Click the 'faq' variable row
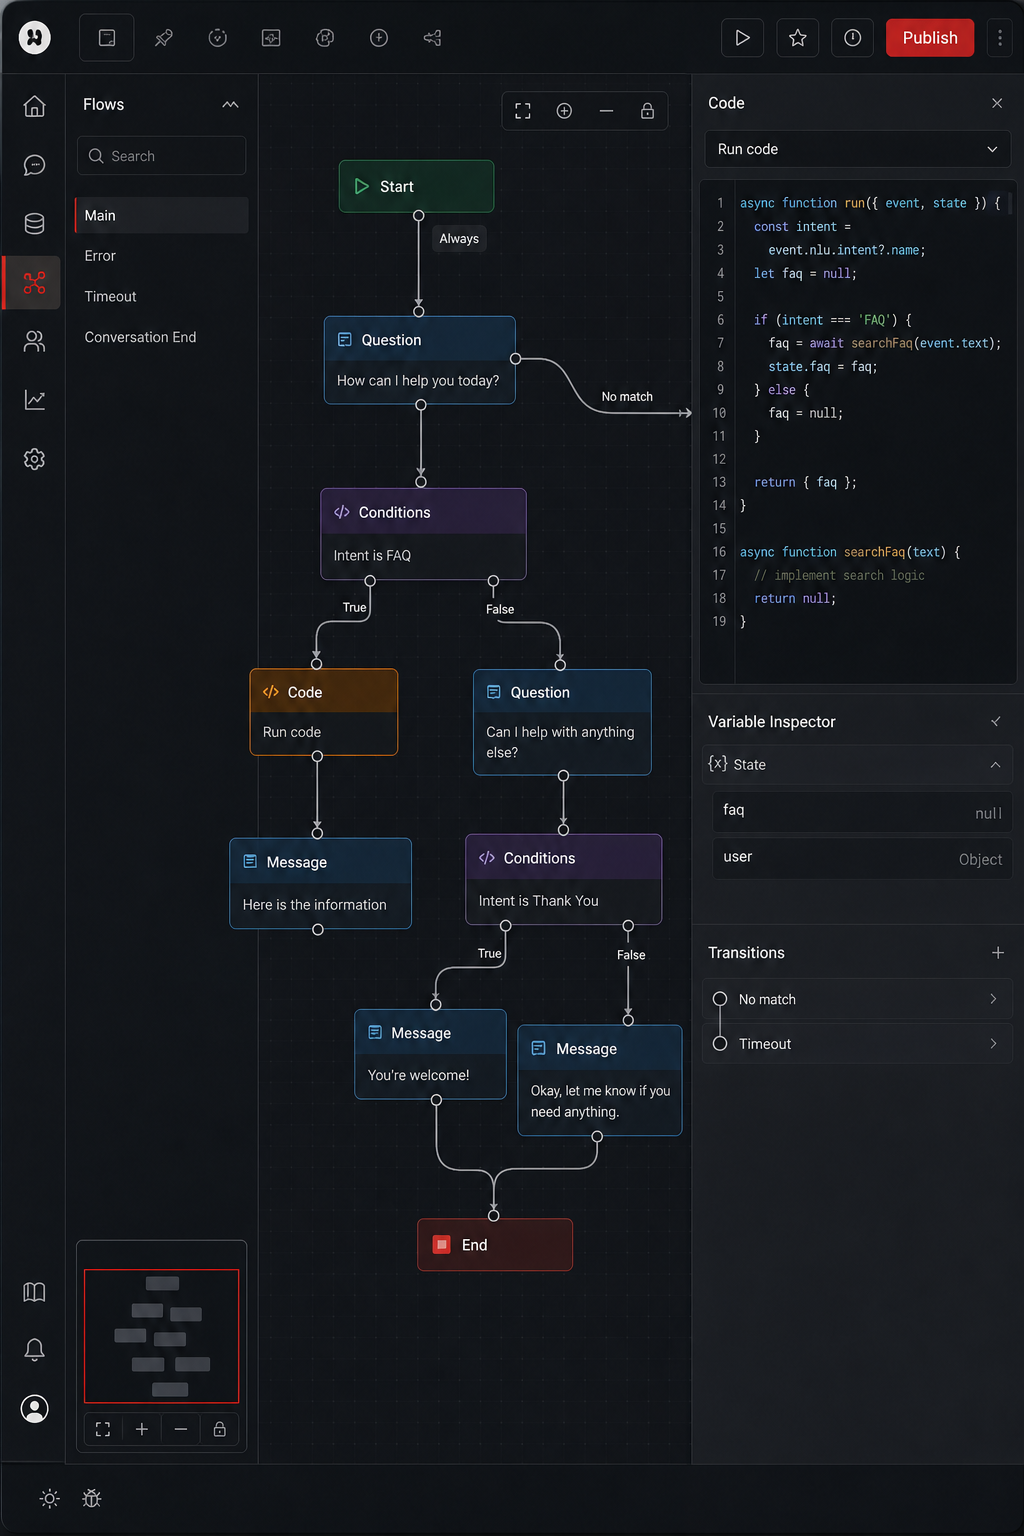Image resolution: width=1024 pixels, height=1536 pixels. click(862, 812)
